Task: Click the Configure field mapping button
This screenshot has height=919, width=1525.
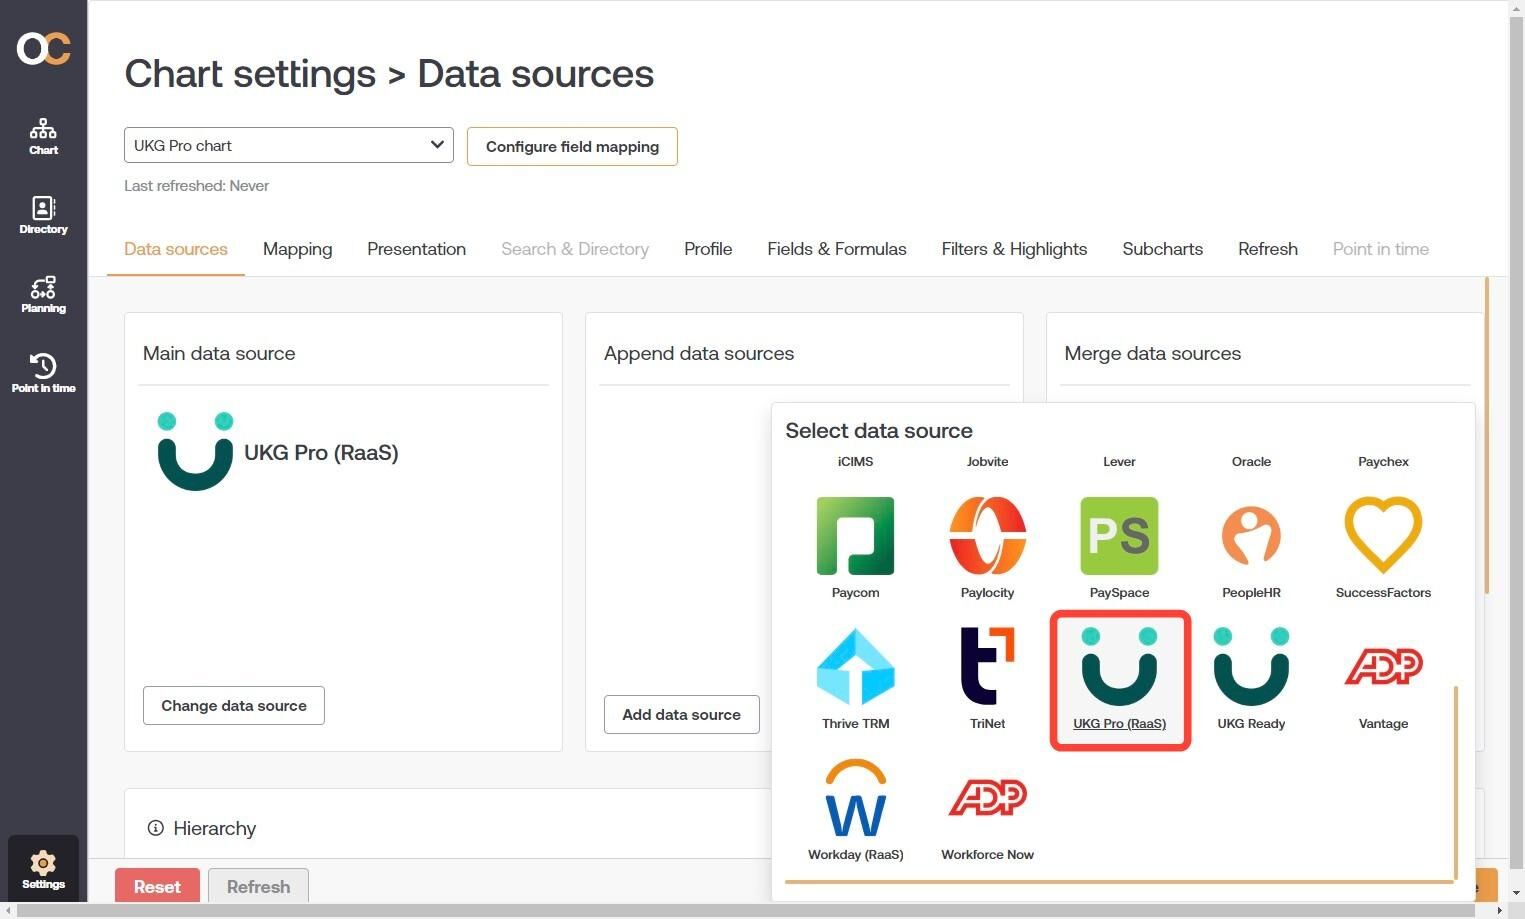Action: click(x=572, y=146)
